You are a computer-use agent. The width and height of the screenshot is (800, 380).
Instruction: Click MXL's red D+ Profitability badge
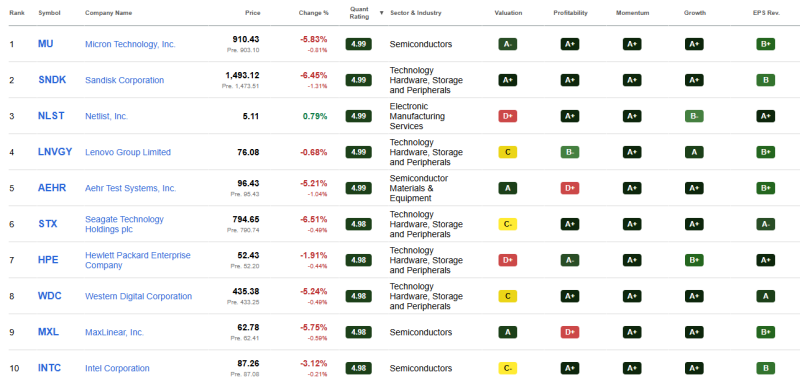coord(570,332)
